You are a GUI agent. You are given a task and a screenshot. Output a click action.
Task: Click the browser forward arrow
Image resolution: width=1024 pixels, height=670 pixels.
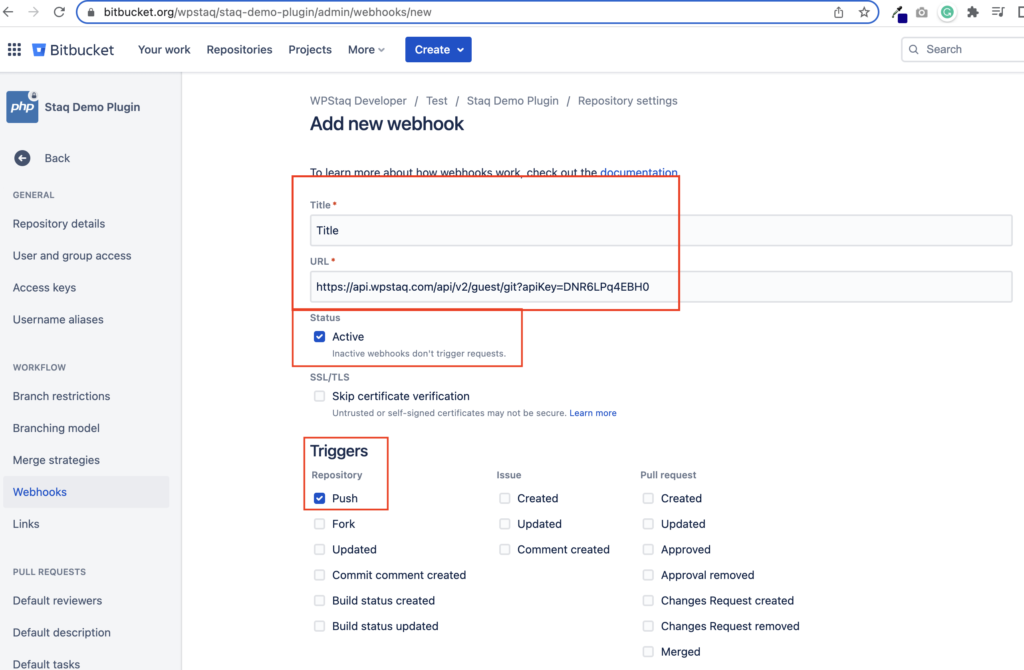pyautogui.click(x=33, y=12)
